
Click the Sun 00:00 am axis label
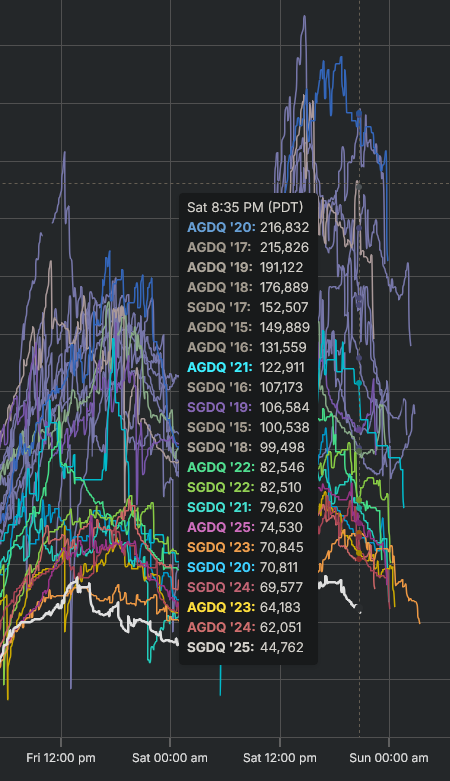click(389, 758)
